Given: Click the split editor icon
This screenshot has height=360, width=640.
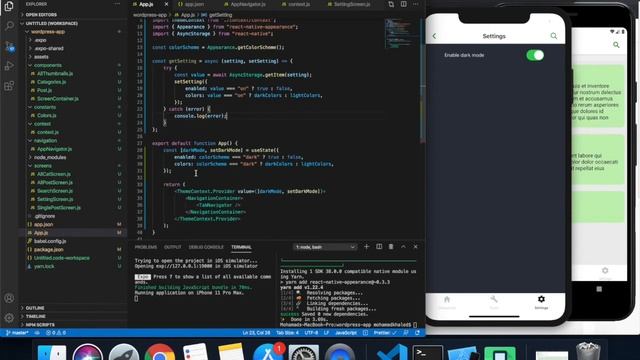Looking at the screenshot, I should pos(403,4).
